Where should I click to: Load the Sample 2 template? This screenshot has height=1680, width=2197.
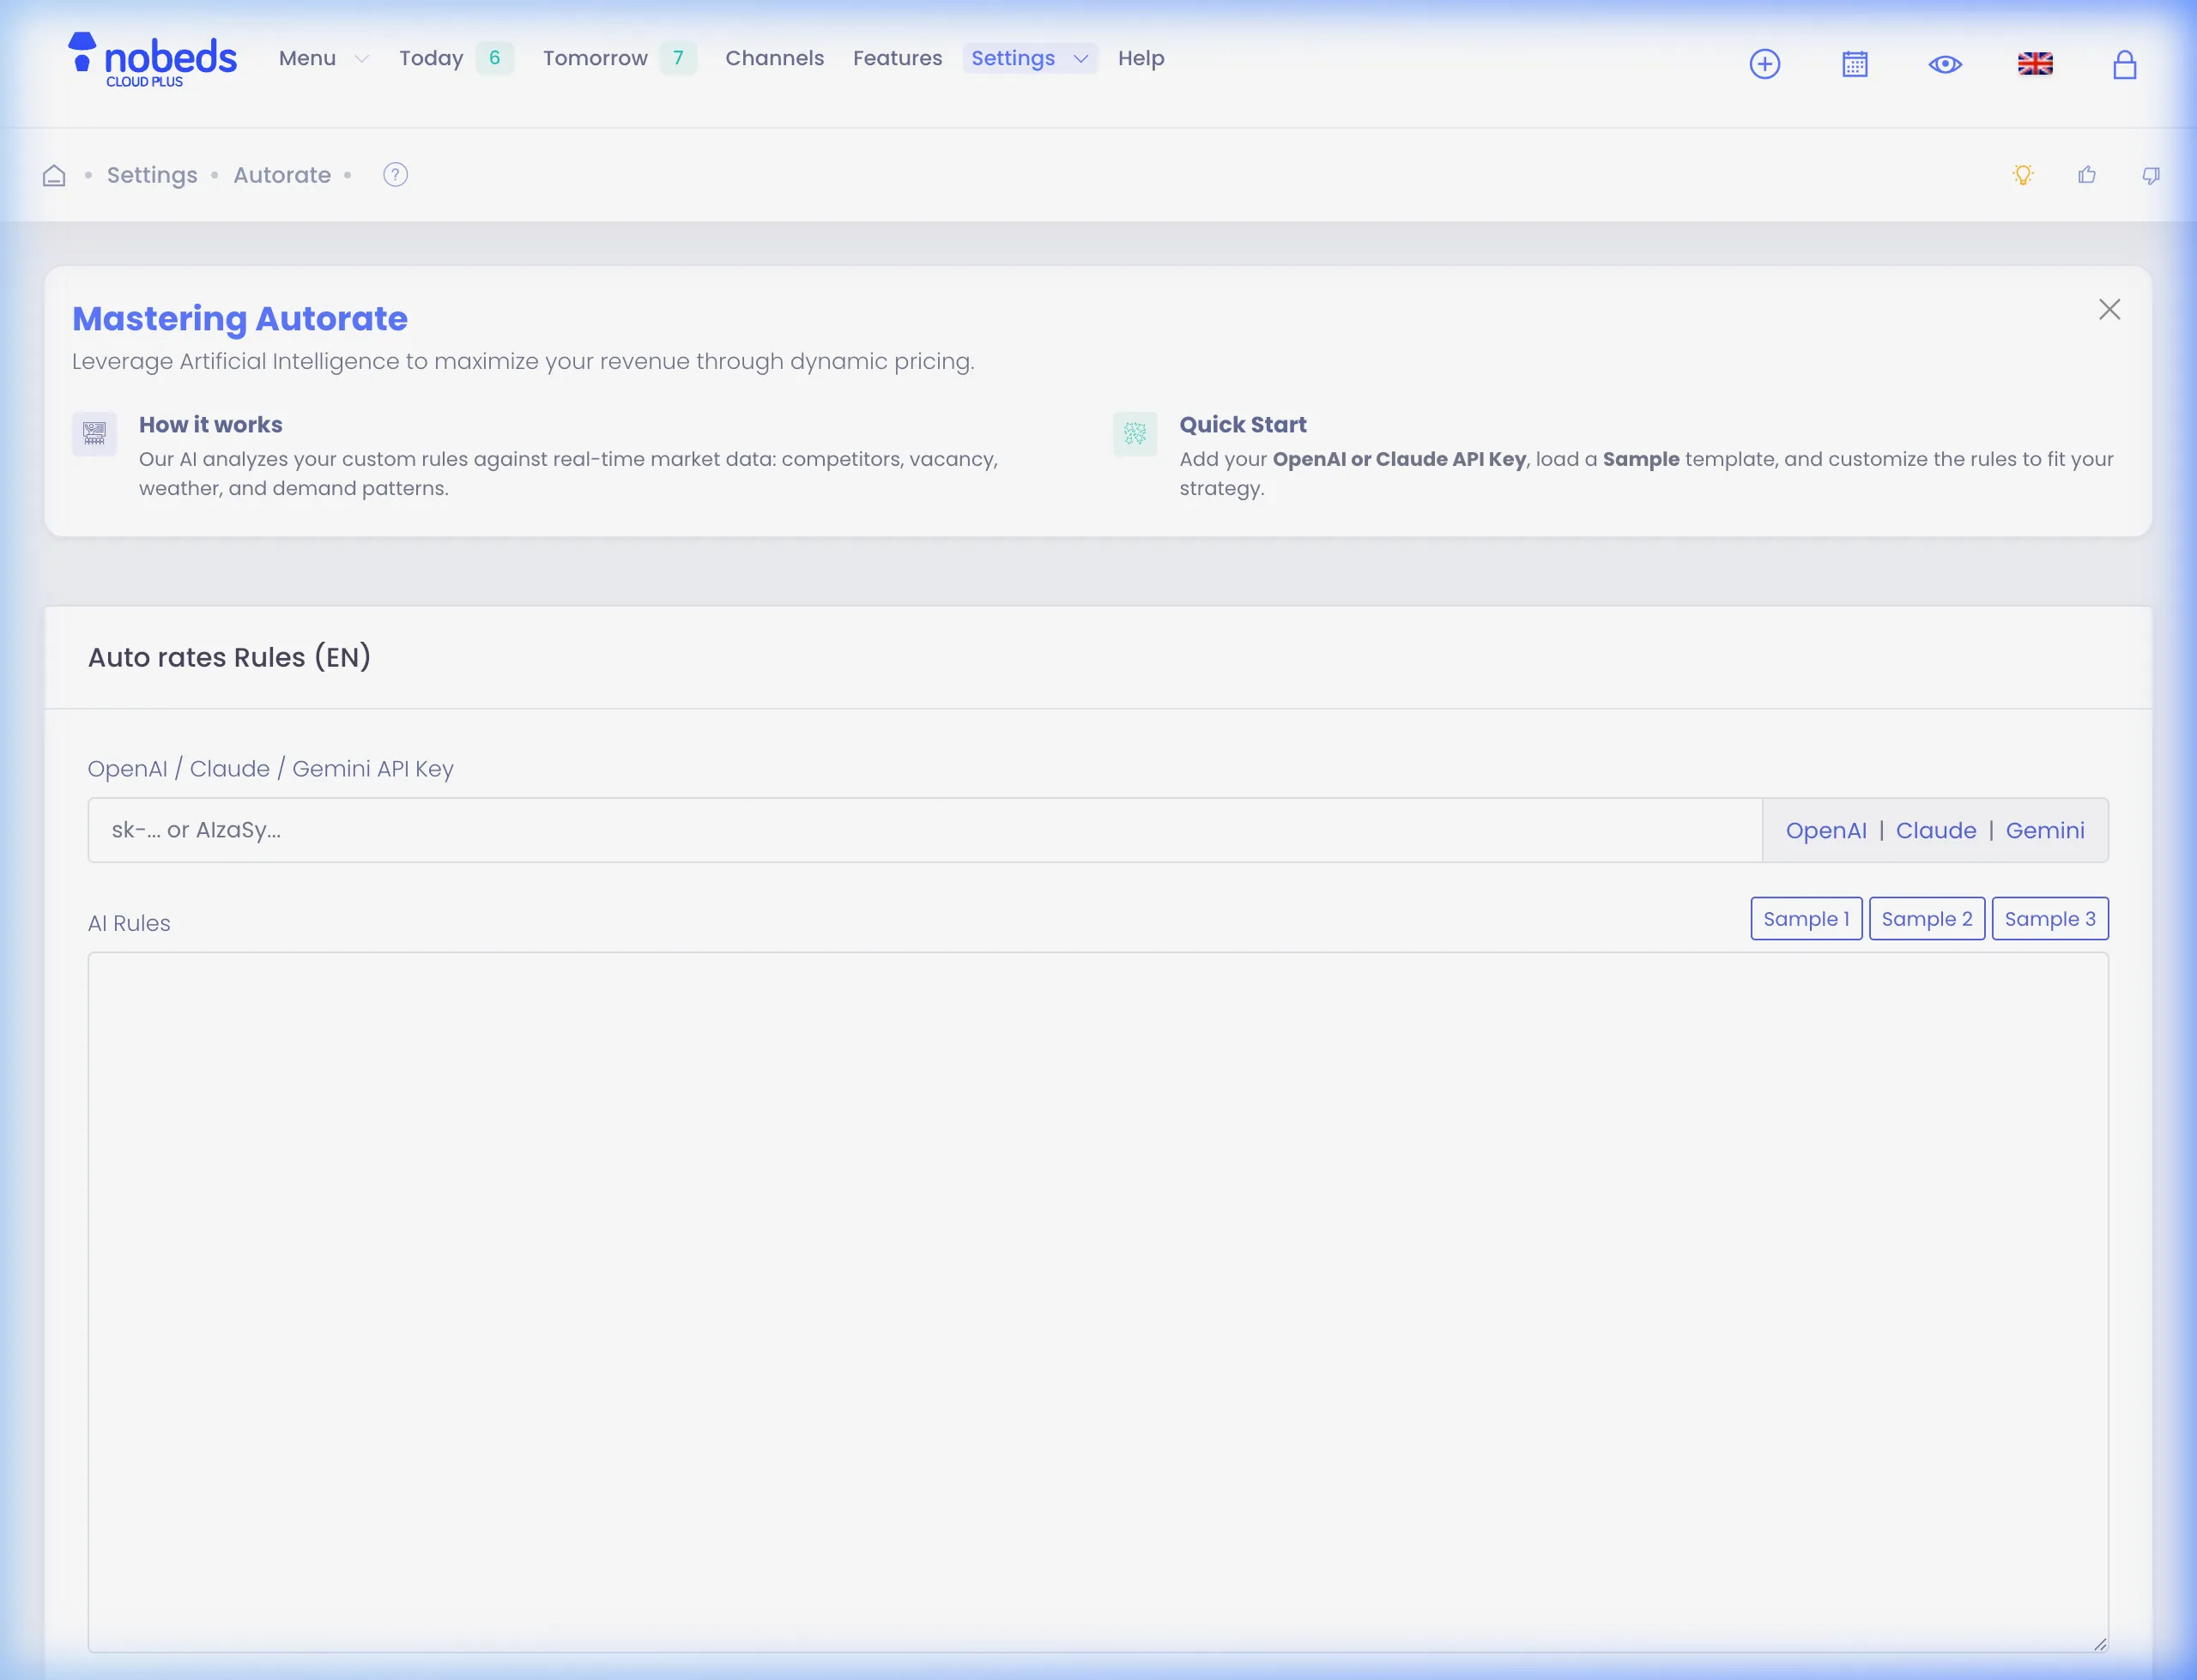click(1926, 918)
